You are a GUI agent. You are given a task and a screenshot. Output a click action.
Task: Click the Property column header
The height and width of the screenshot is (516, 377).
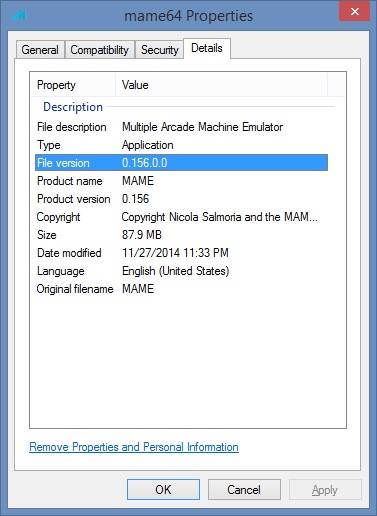(x=73, y=85)
